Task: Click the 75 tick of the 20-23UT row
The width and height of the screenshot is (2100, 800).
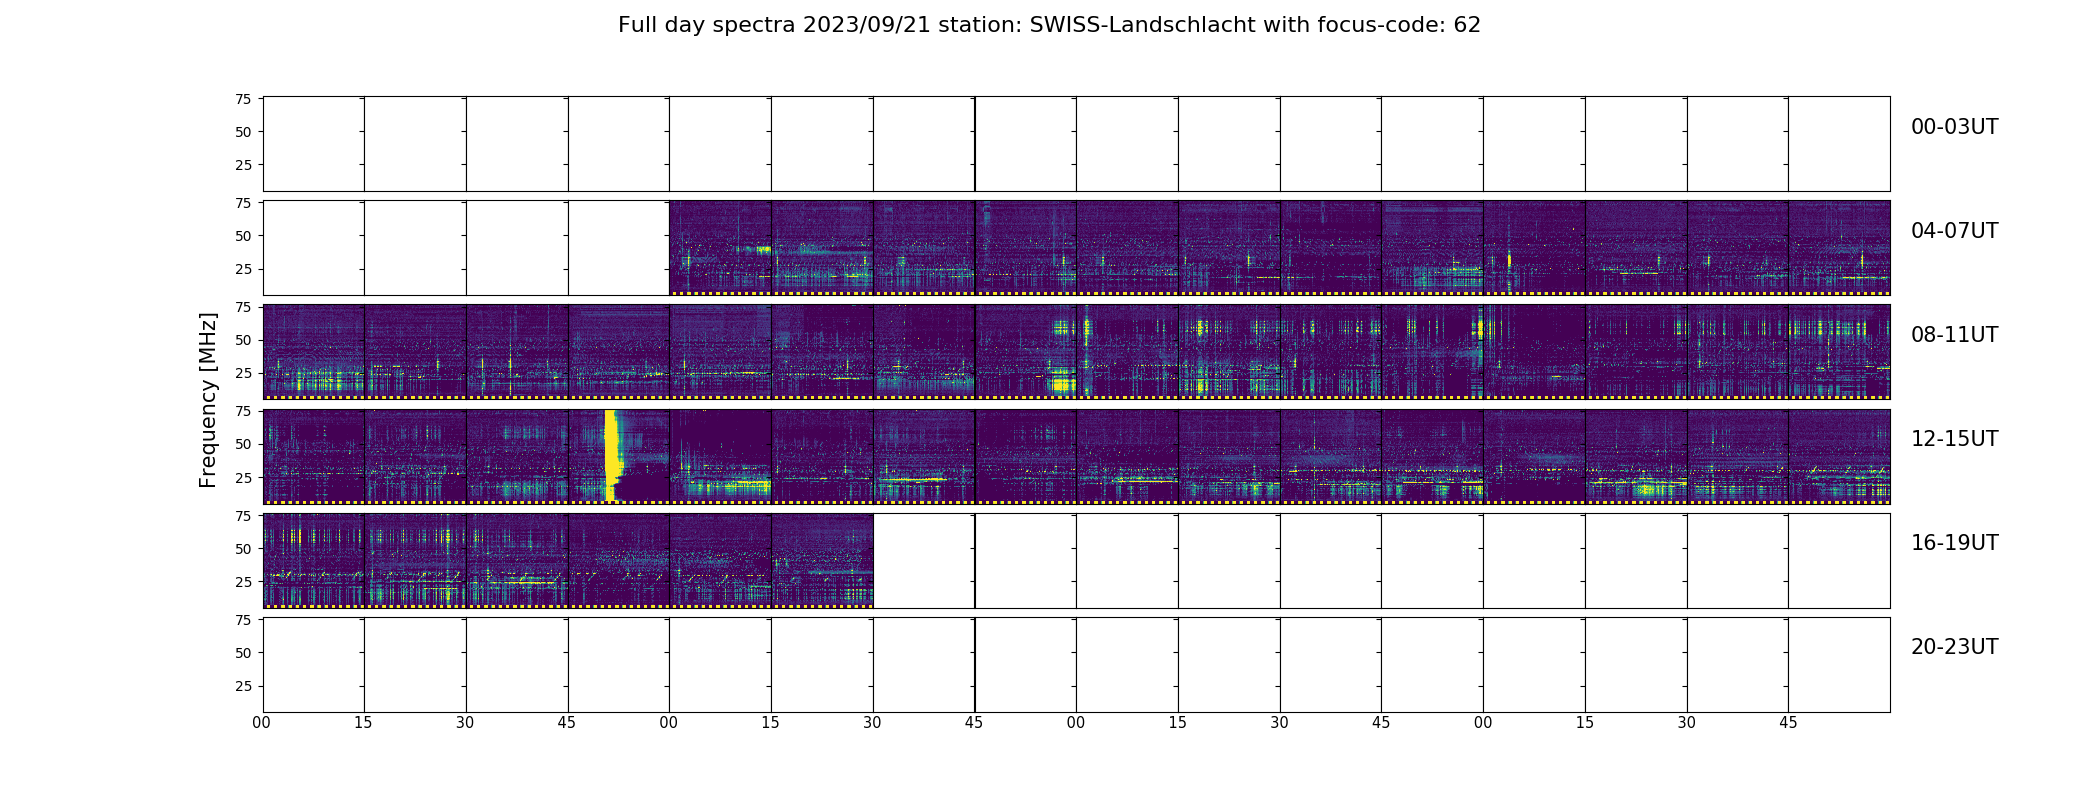Action: pos(242,620)
